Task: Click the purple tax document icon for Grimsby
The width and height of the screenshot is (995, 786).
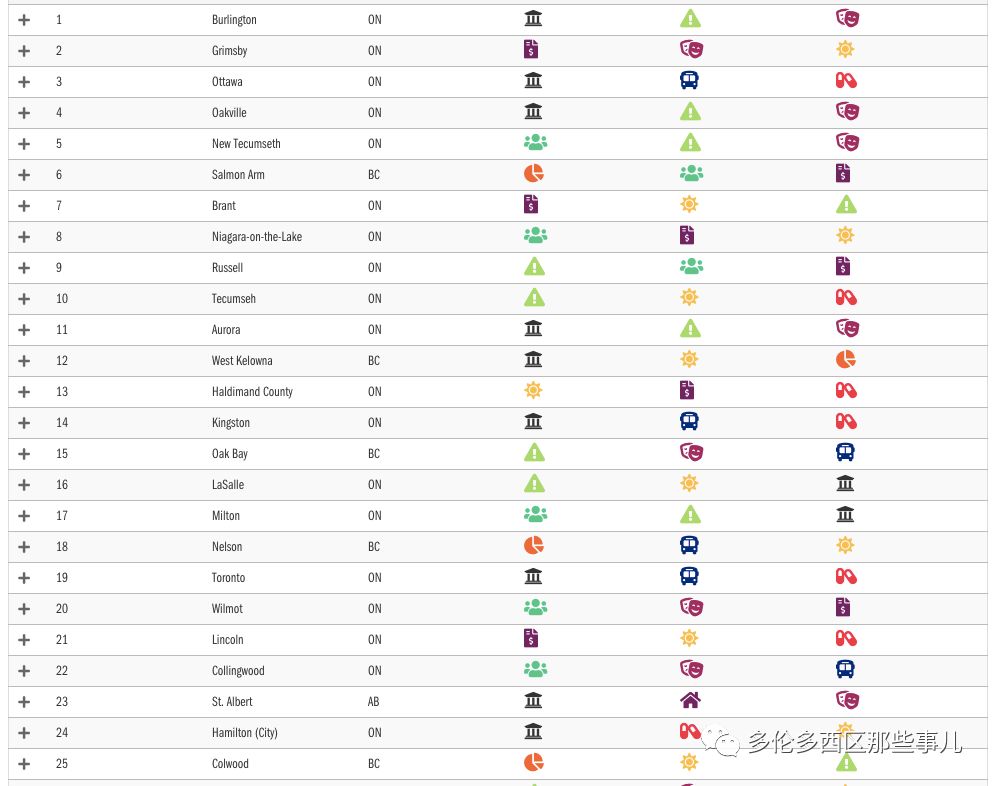Action: click(531, 49)
